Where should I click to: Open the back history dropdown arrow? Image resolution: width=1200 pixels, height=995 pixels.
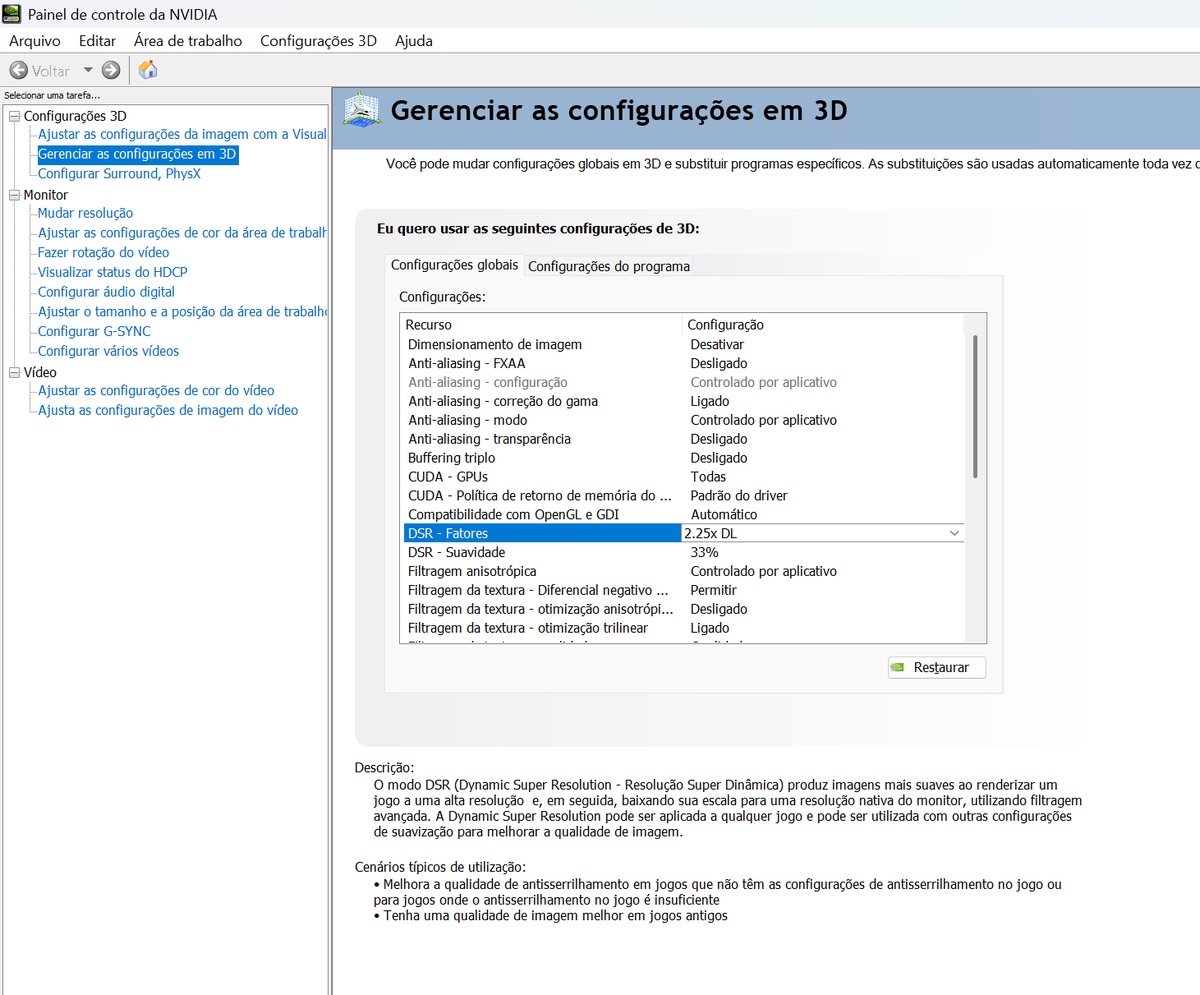pyautogui.click(x=88, y=70)
